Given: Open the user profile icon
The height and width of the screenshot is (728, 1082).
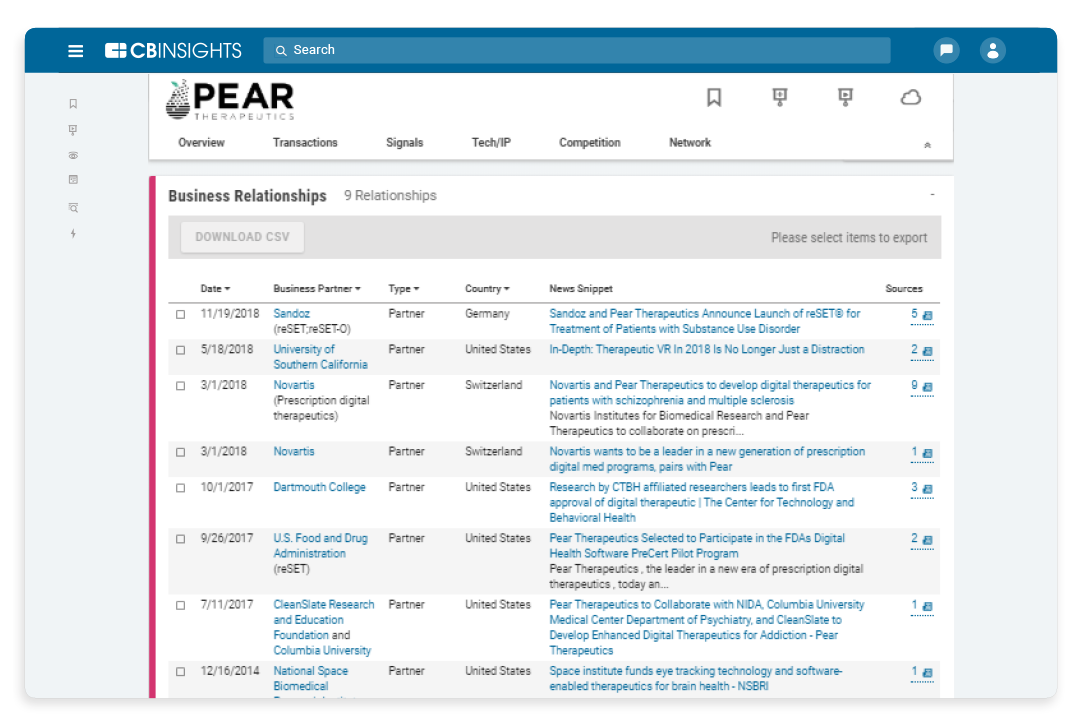Looking at the screenshot, I should click(992, 50).
